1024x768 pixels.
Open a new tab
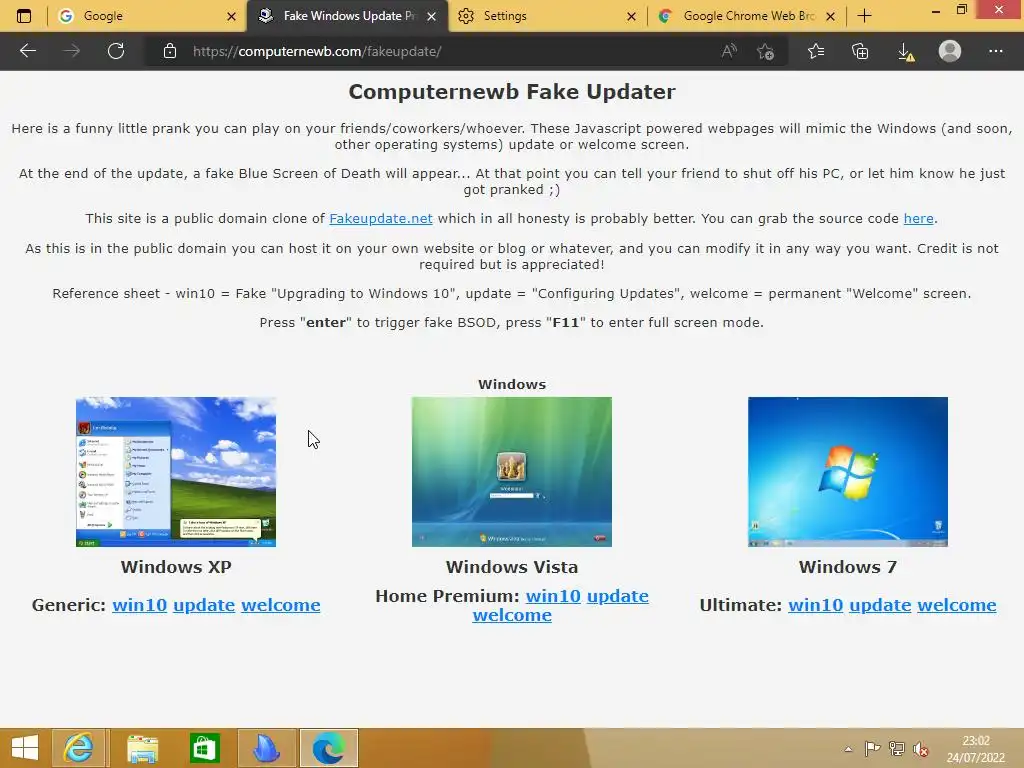coord(864,16)
